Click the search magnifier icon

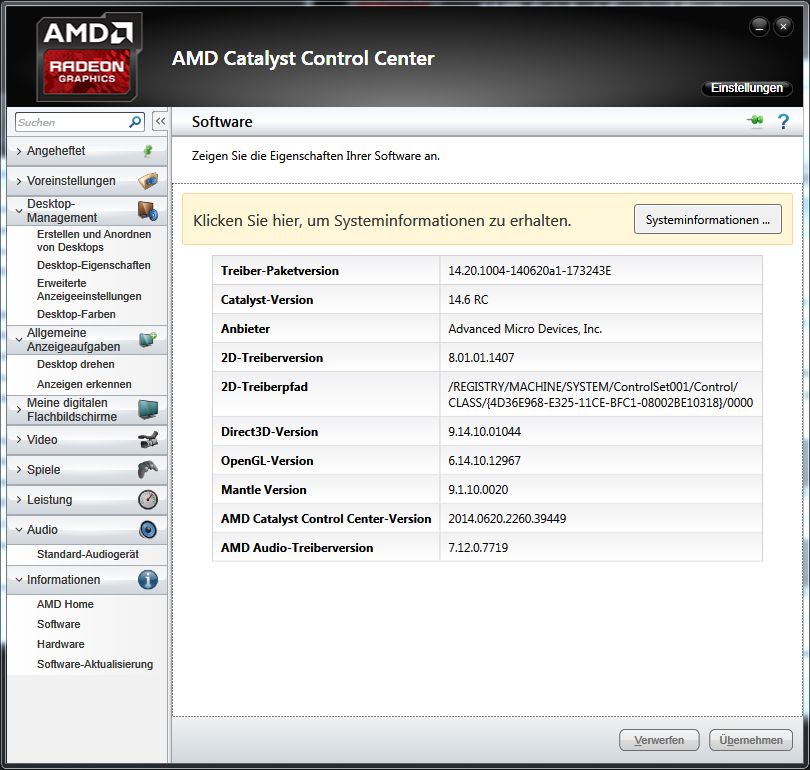pyautogui.click(x=135, y=122)
